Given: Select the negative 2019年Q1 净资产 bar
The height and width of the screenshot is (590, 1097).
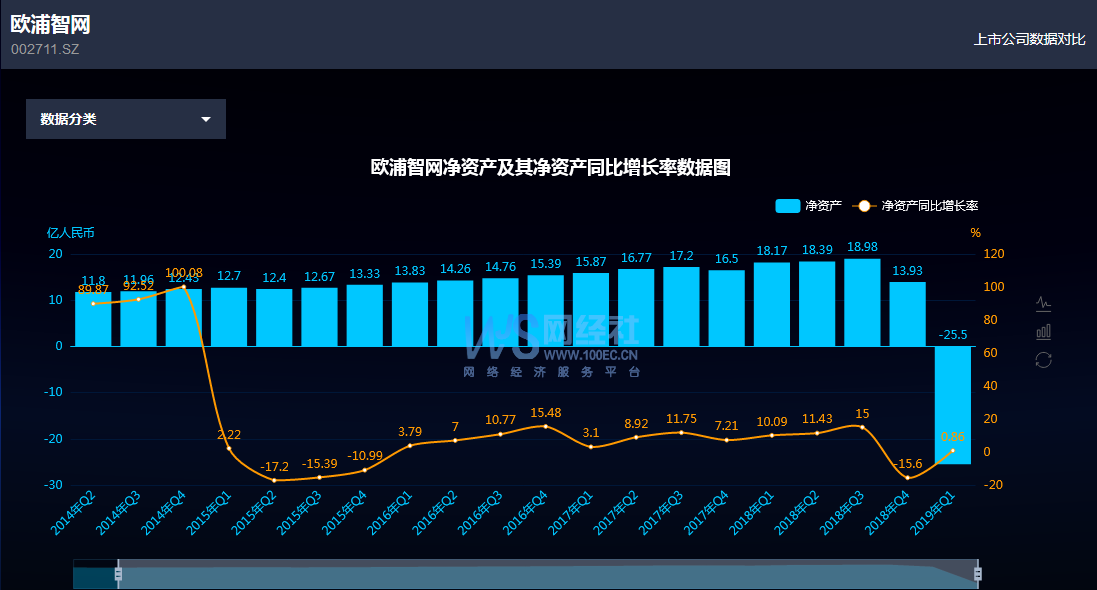Looking at the screenshot, I should point(953,405).
